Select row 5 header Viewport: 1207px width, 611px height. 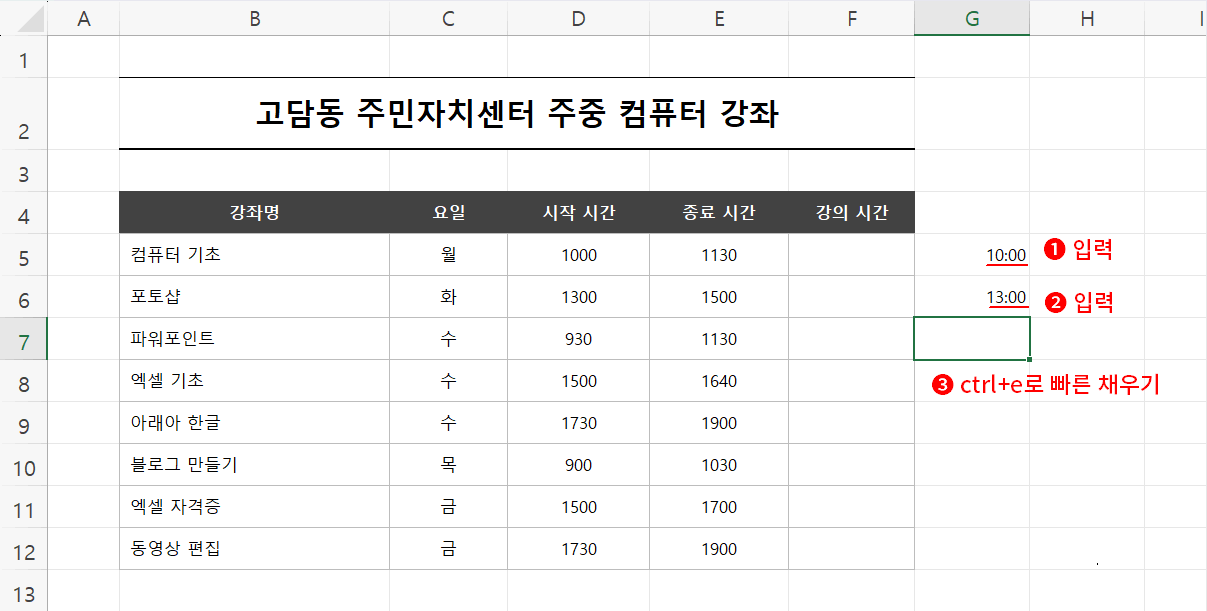24,255
